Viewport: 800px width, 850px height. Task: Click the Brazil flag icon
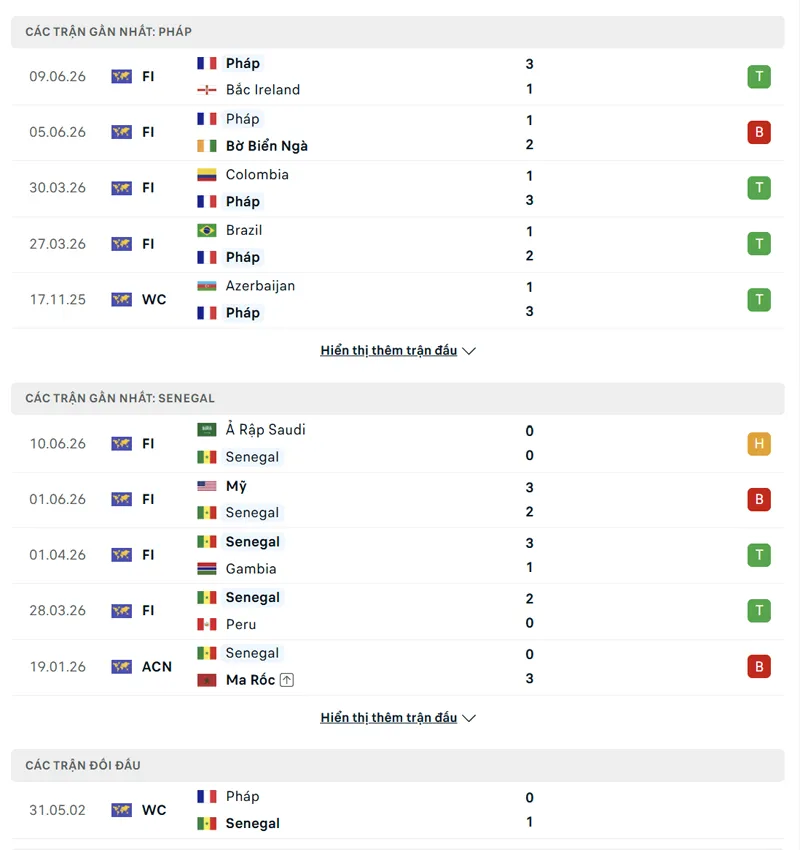(x=207, y=230)
